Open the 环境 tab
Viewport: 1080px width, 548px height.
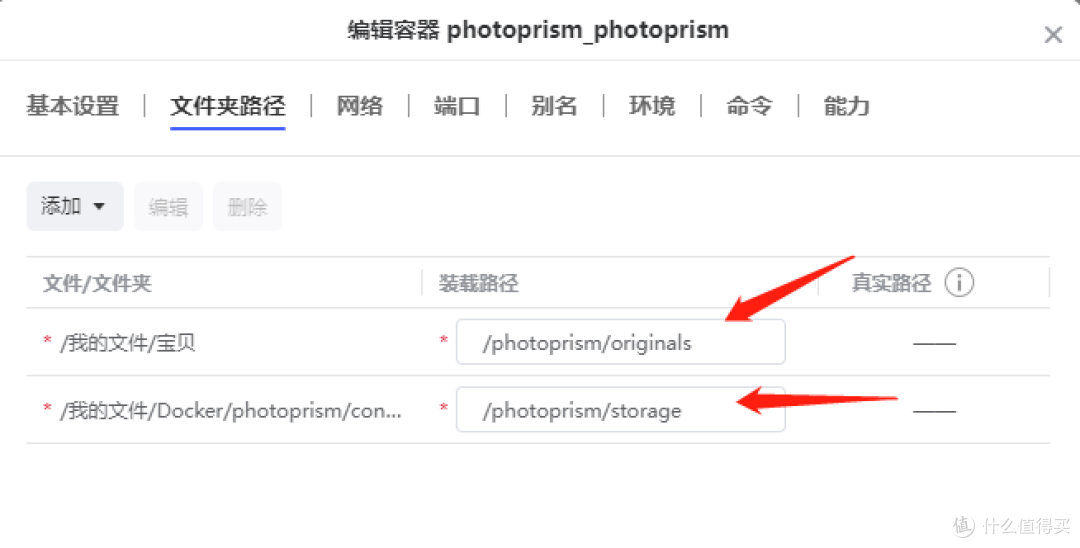point(652,107)
